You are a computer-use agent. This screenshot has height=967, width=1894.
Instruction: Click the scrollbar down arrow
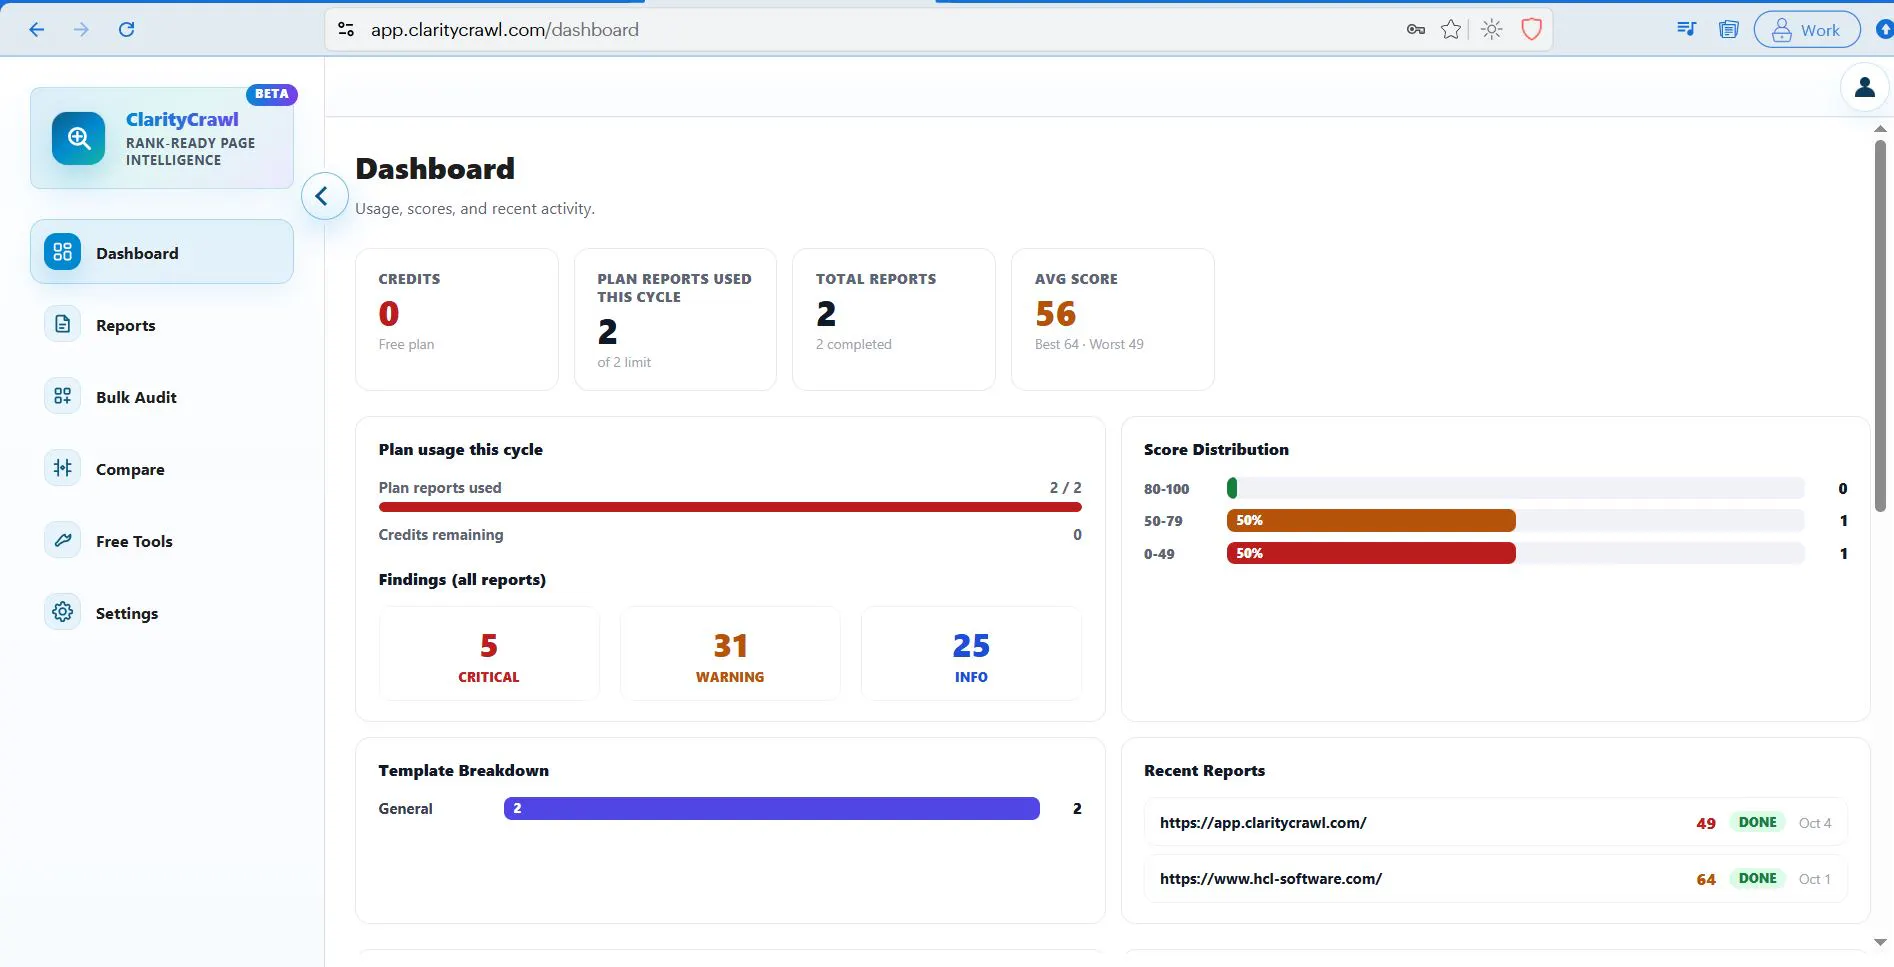pos(1880,942)
